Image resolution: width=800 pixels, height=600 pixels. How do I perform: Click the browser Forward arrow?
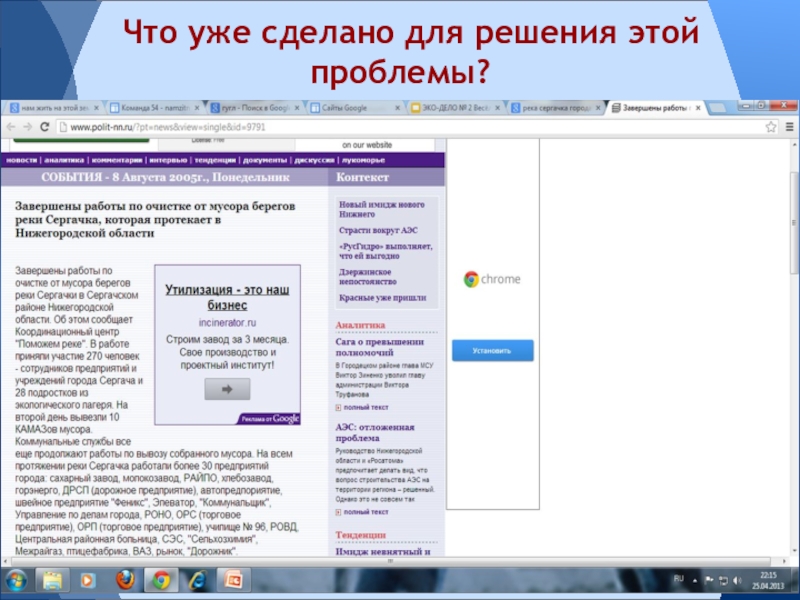[27, 127]
